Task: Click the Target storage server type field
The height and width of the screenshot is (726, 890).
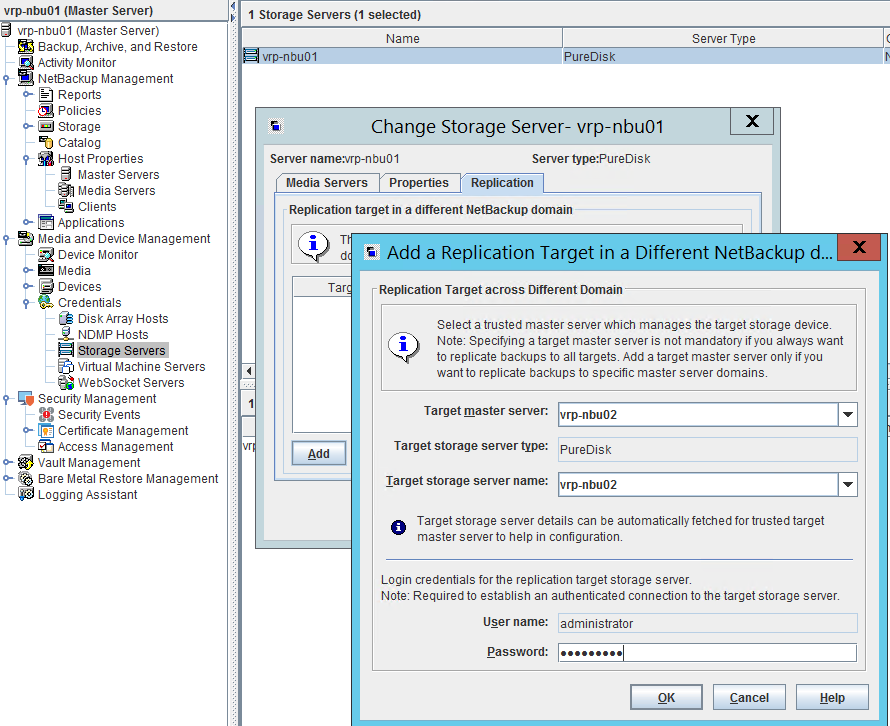Action: pos(707,450)
